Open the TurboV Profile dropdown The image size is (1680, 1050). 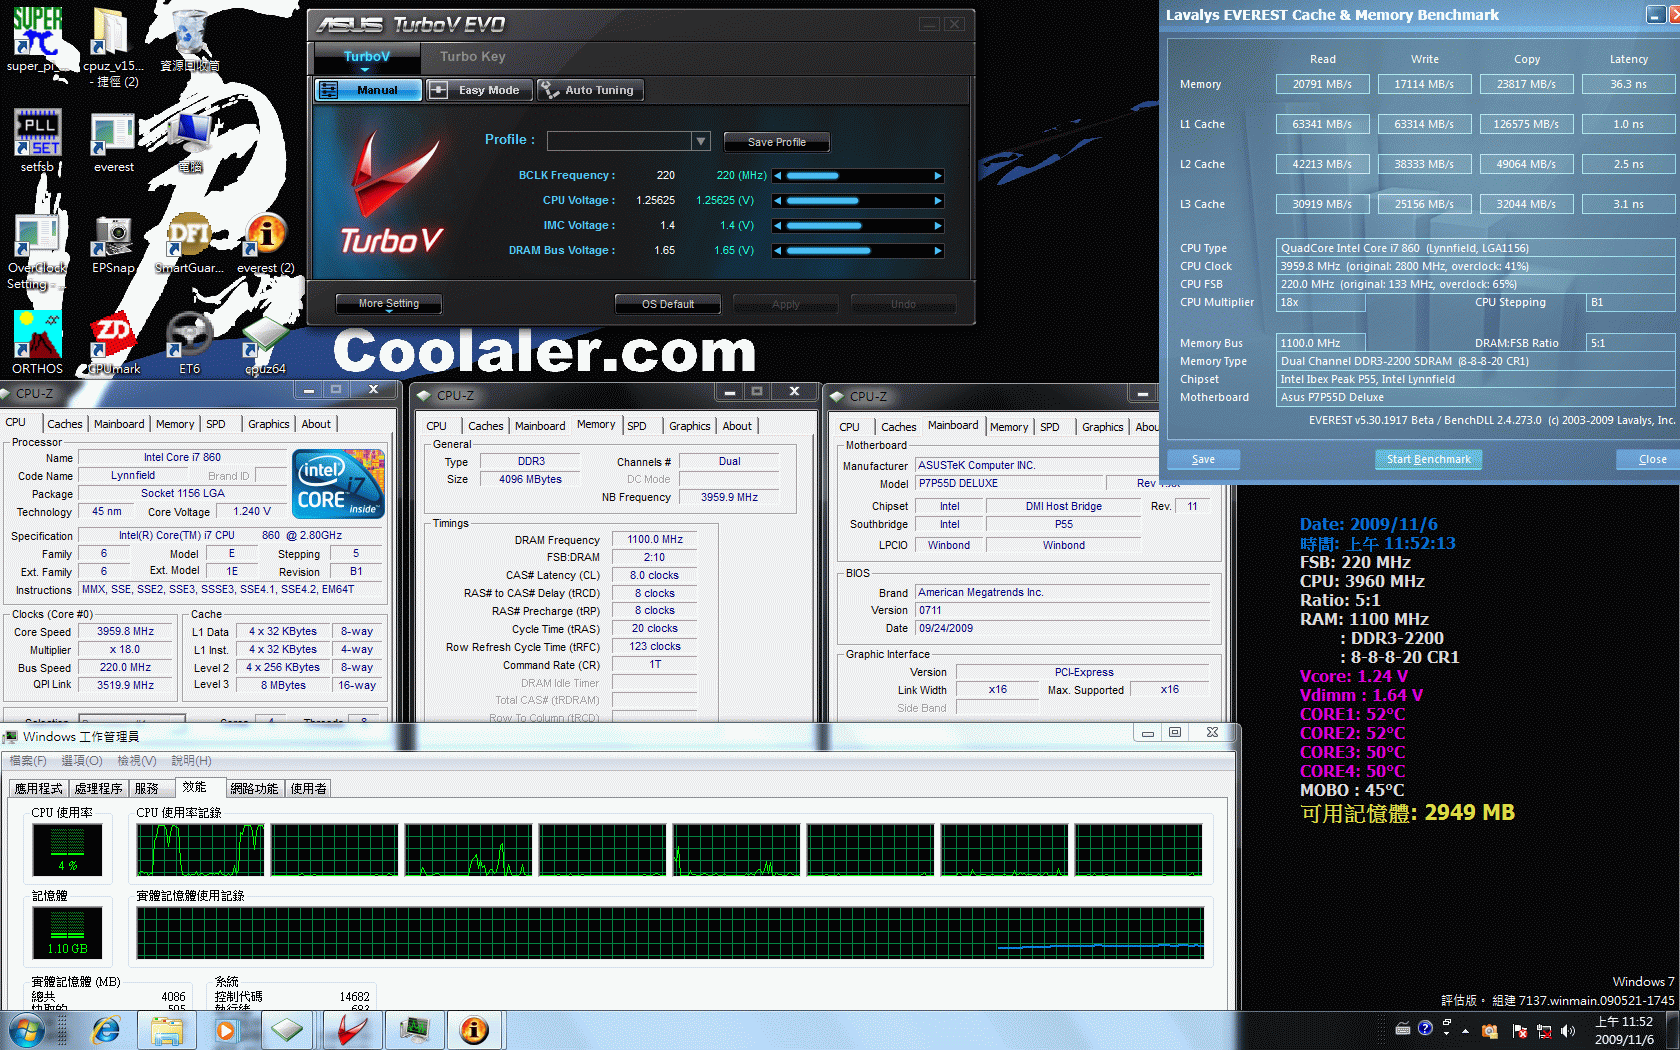(x=701, y=141)
